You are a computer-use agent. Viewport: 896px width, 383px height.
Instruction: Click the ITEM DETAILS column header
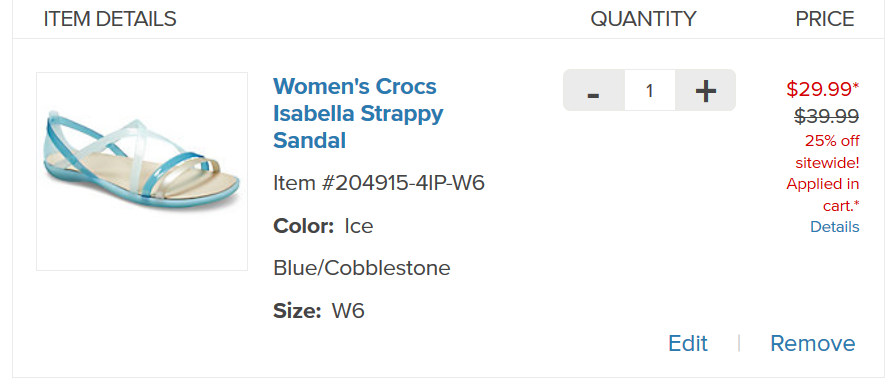pyautogui.click(x=110, y=19)
